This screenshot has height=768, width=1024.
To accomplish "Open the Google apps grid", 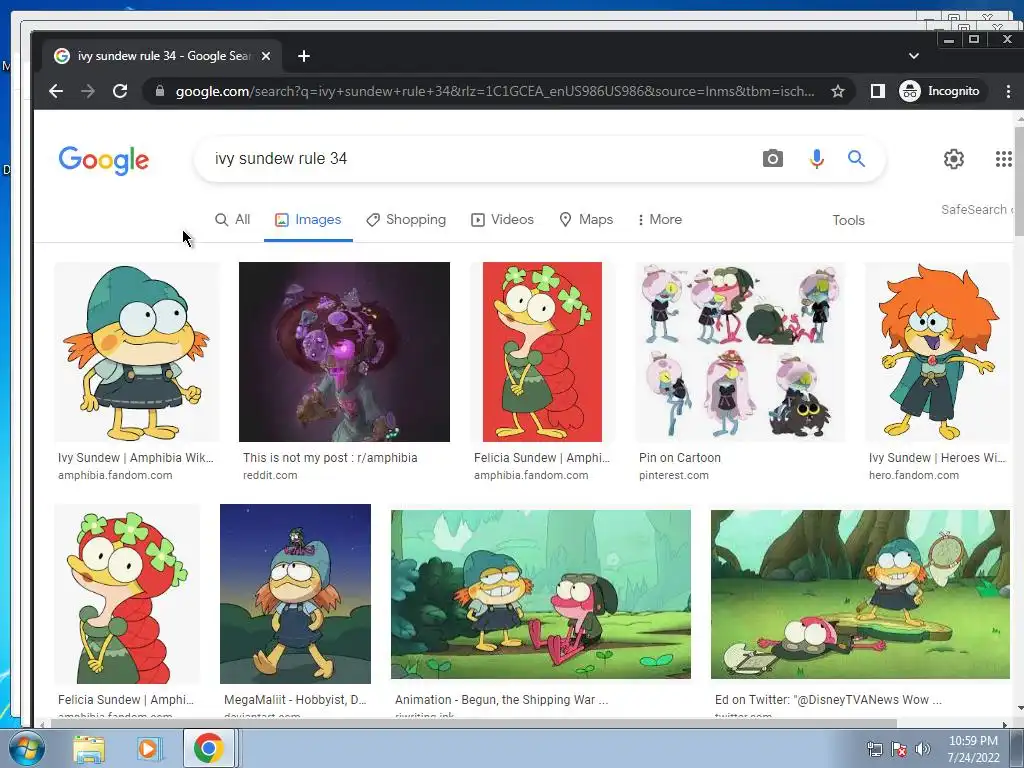I will pos(1003,159).
